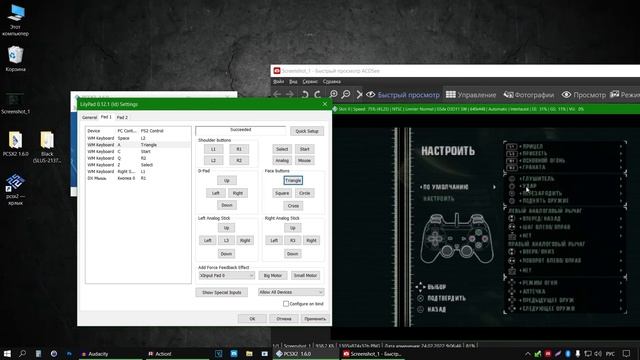The image size is (640, 360).
Task: Switch to the Pad 1 tab
Action: point(106,117)
